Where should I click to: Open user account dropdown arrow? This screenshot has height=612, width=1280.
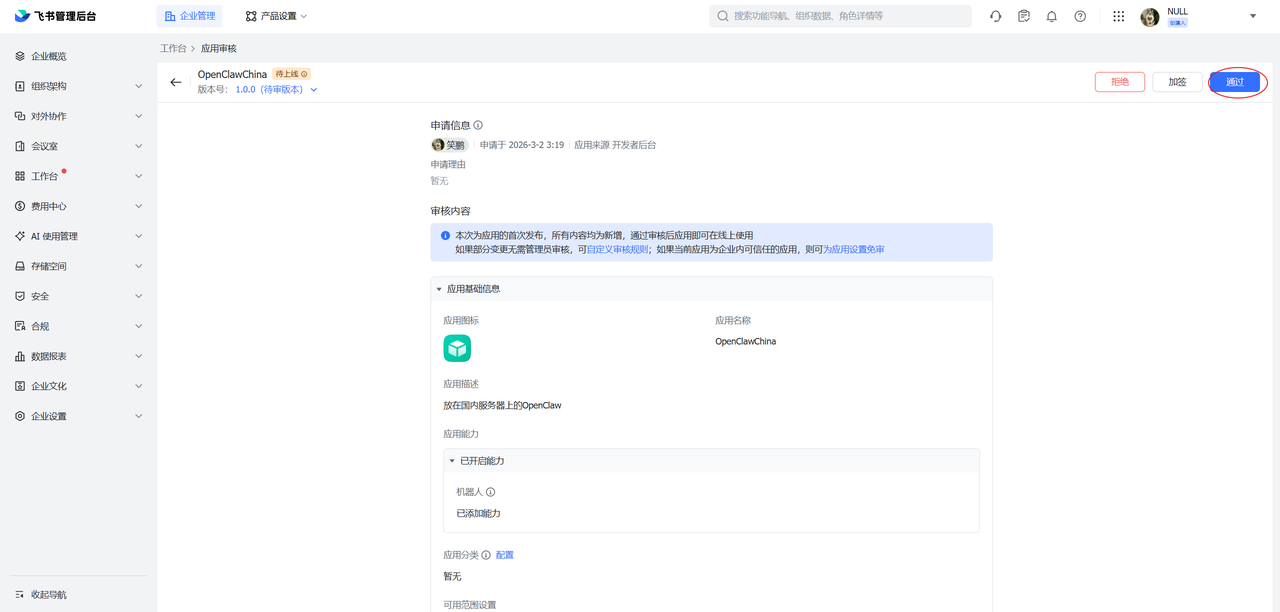click(x=1253, y=16)
